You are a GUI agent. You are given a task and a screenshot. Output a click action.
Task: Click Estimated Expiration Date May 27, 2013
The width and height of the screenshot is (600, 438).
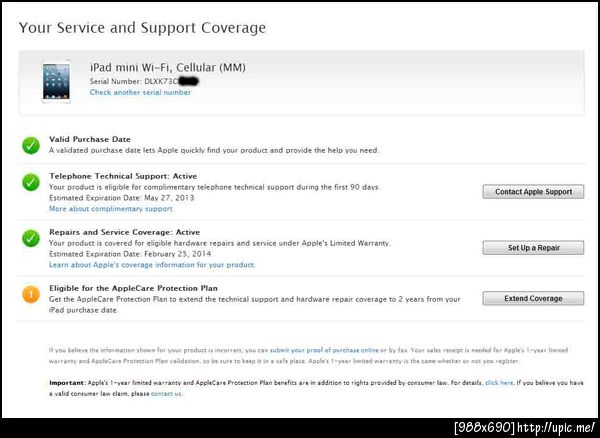[x=122, y=198]
